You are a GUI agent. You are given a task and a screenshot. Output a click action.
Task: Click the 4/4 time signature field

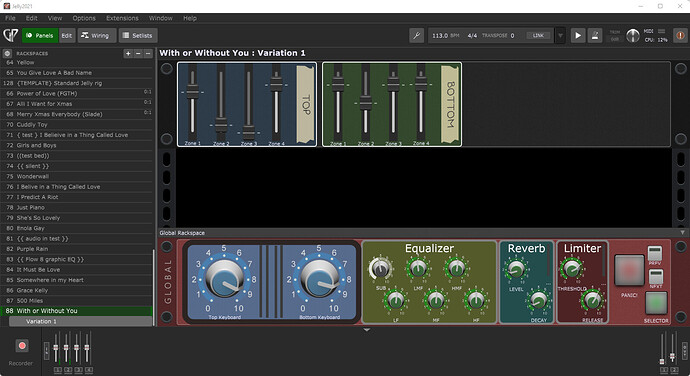tap(472, 36)
